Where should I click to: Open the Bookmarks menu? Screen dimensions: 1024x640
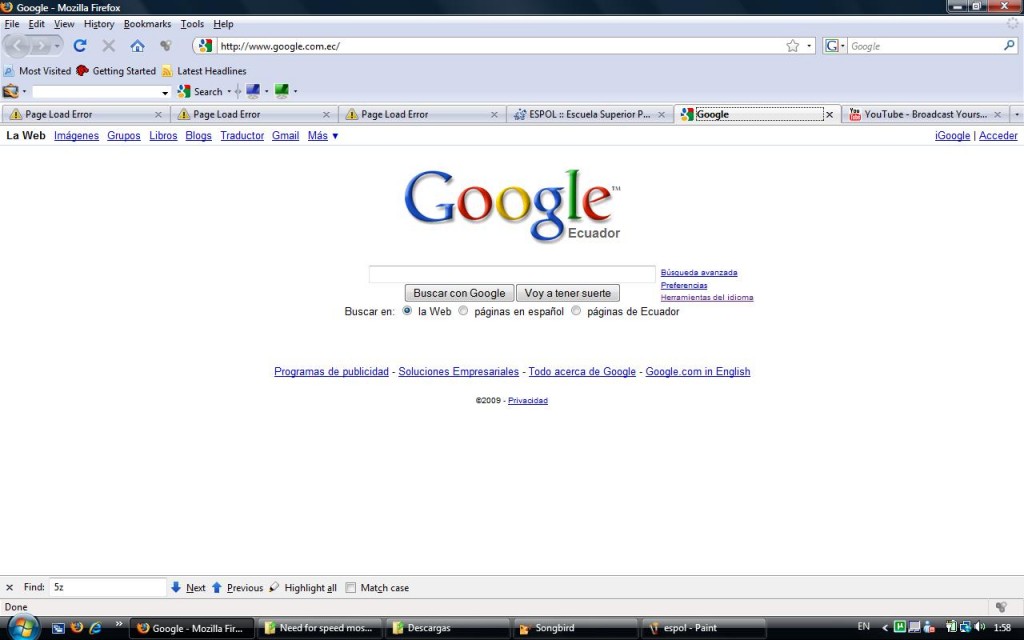147,24
